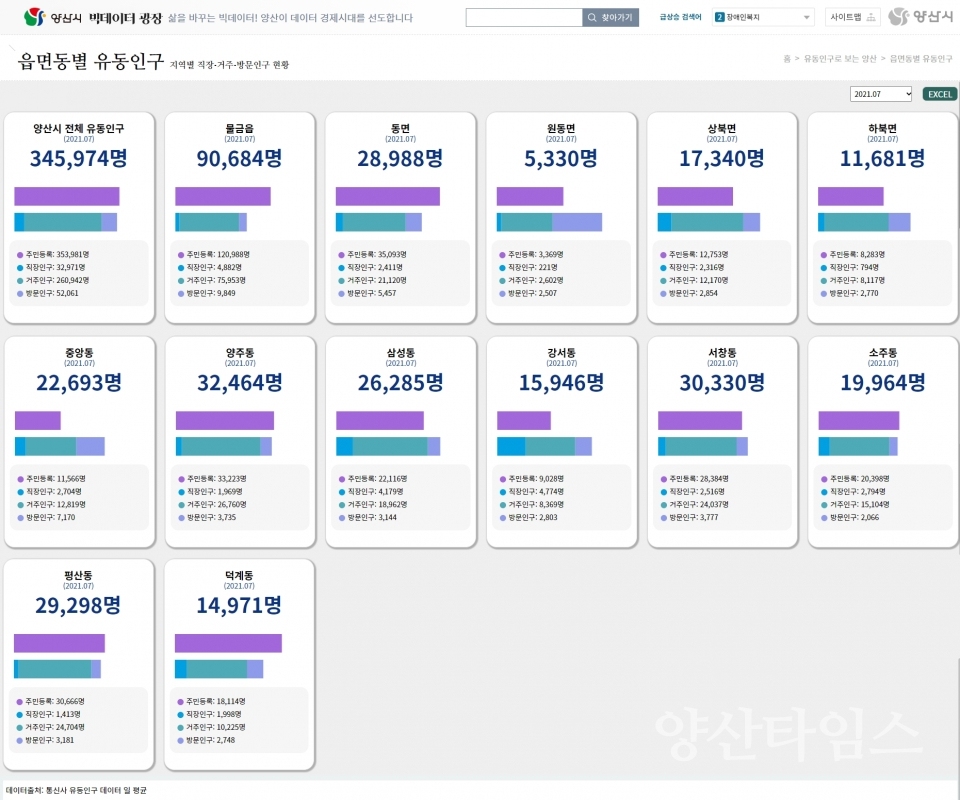Focus the header search input box

(x=524, y=18)
